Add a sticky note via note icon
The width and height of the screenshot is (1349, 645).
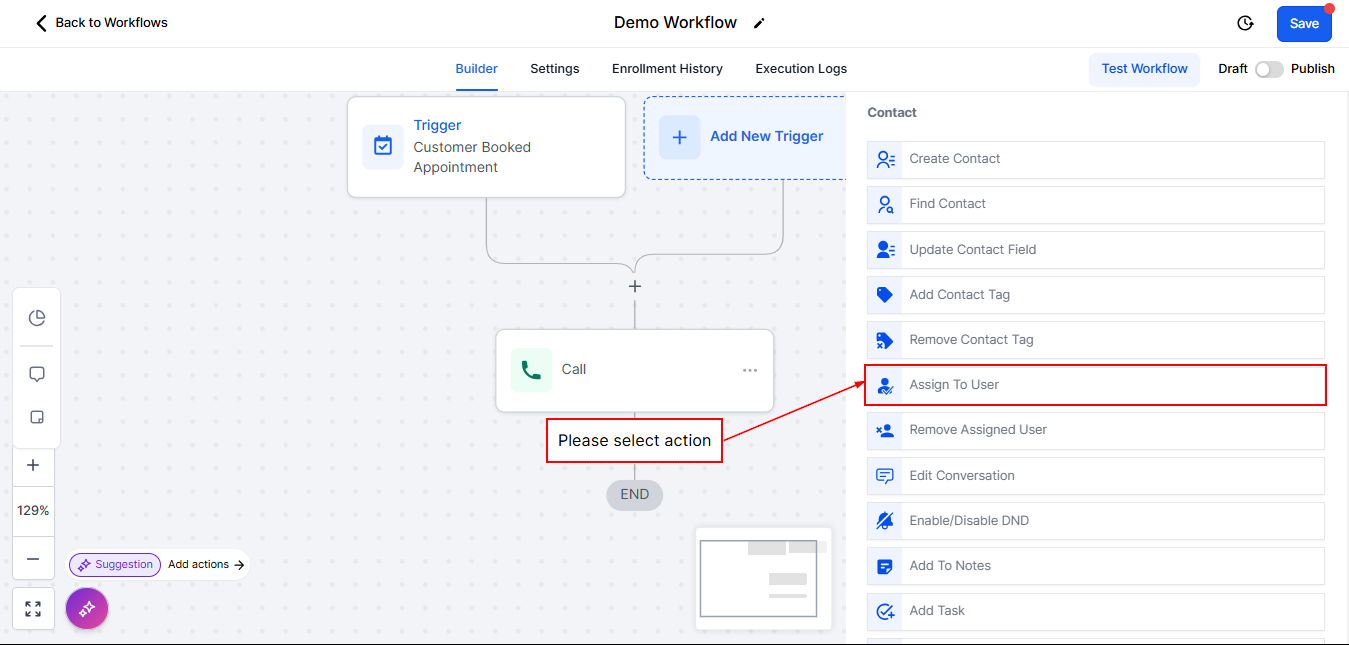coord(37,417)
